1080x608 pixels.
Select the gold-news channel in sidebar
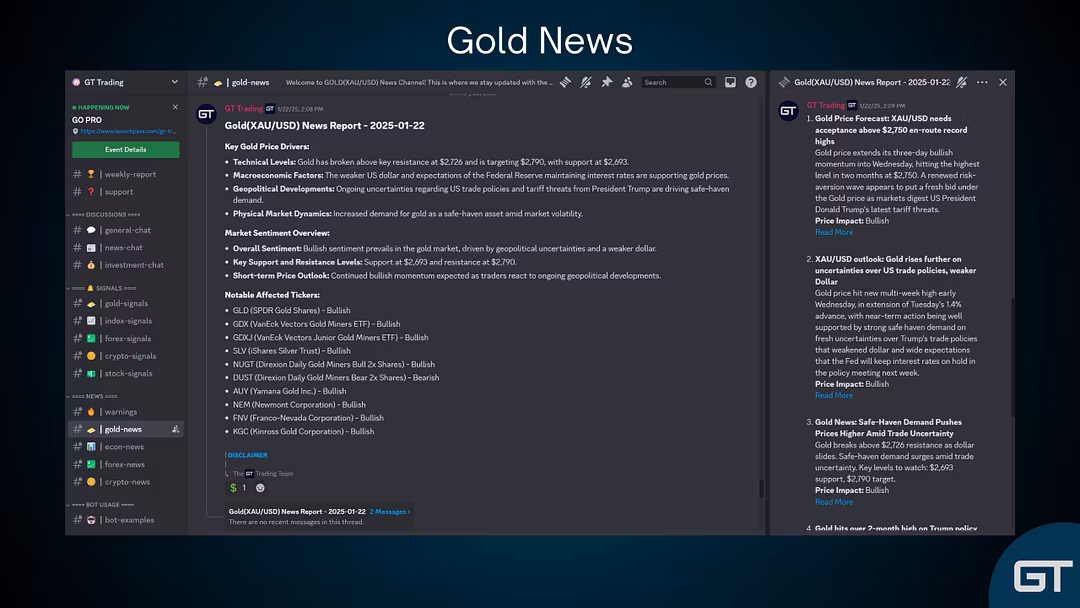(x=125, y=429)
